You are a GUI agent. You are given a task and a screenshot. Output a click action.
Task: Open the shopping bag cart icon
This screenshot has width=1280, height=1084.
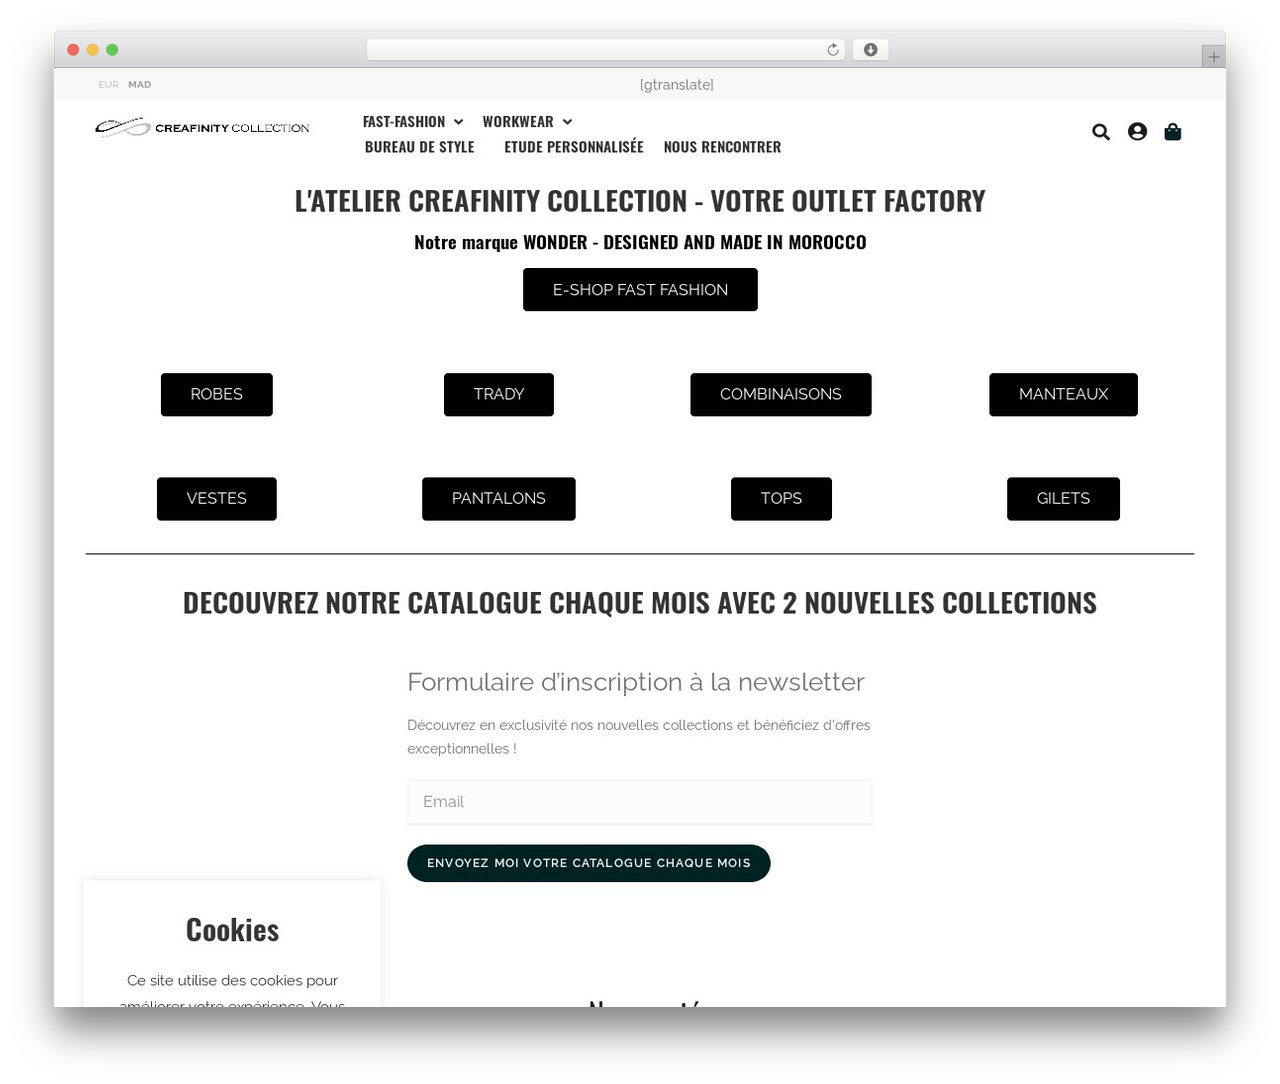(1173, 132)
